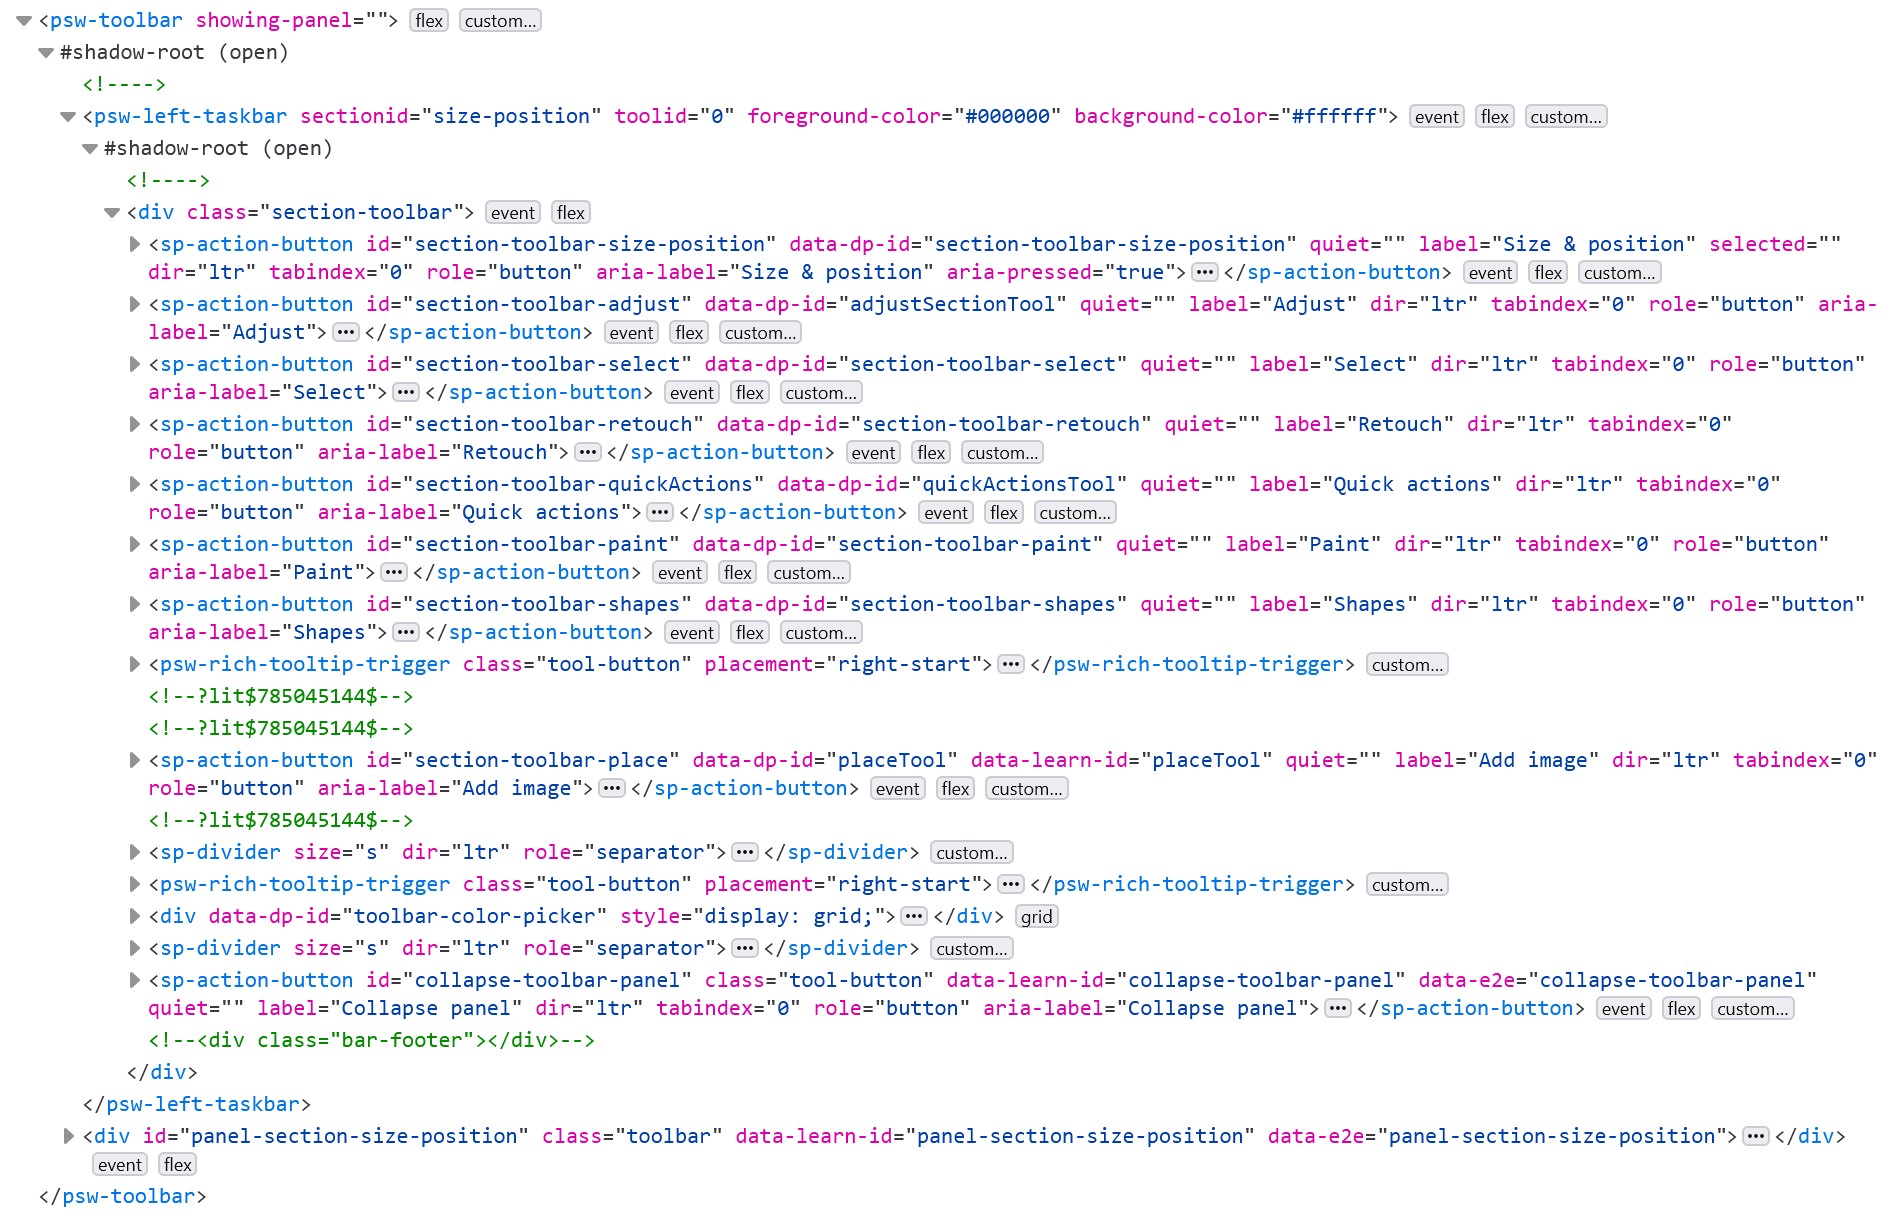The height and width of the screenshot is (1214, 1886).
Task: Click the "grid" badge on the toolbar-color-picker div
Action: pyautogui.click(x=1038, y=916)
